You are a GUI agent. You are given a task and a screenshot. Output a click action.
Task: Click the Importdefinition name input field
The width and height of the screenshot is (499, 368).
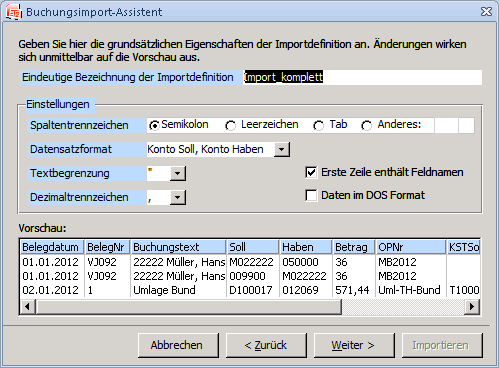(362, 77)
